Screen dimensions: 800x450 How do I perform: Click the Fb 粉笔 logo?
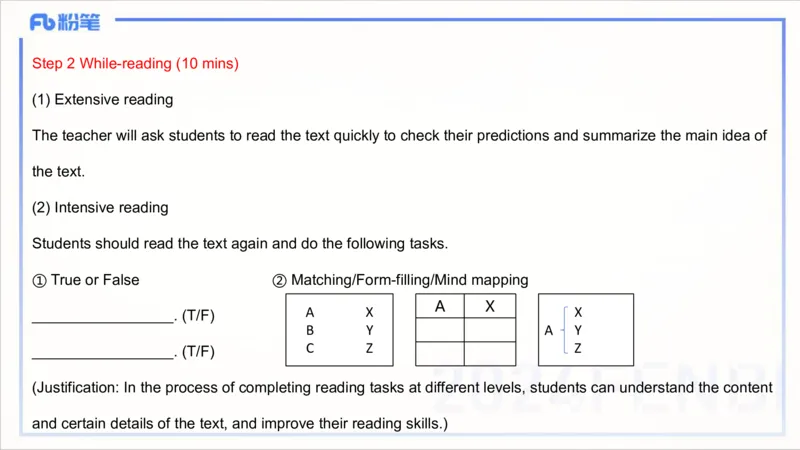64,22
